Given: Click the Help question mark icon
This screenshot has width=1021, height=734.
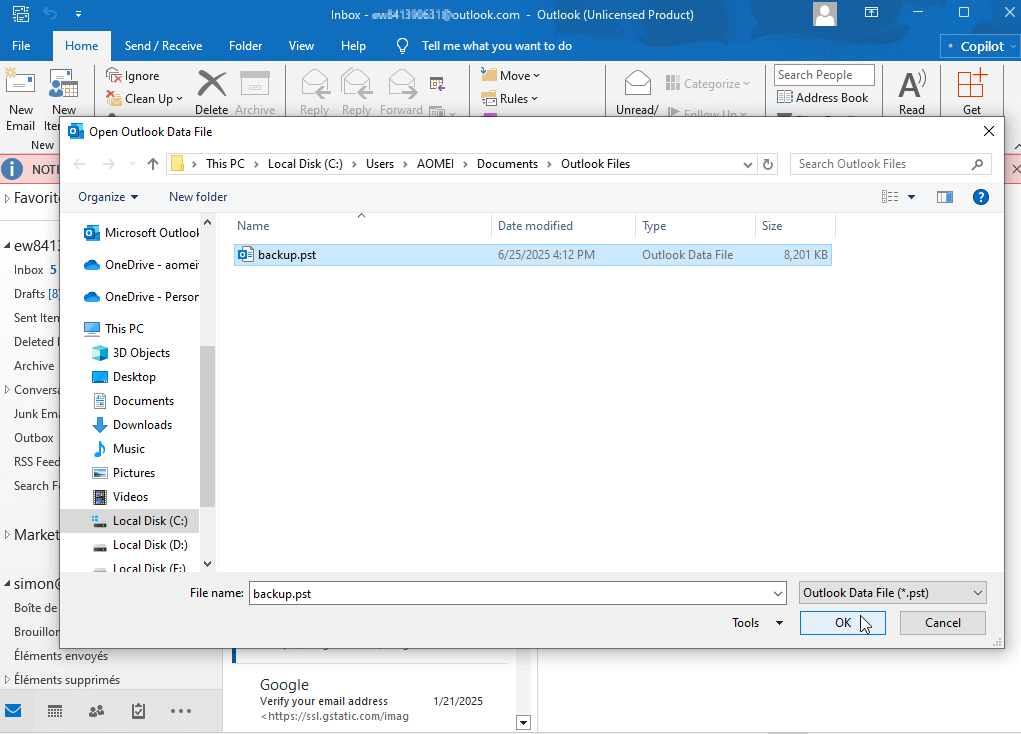Looking at the screenshot, I should click(x=981, y=197).
